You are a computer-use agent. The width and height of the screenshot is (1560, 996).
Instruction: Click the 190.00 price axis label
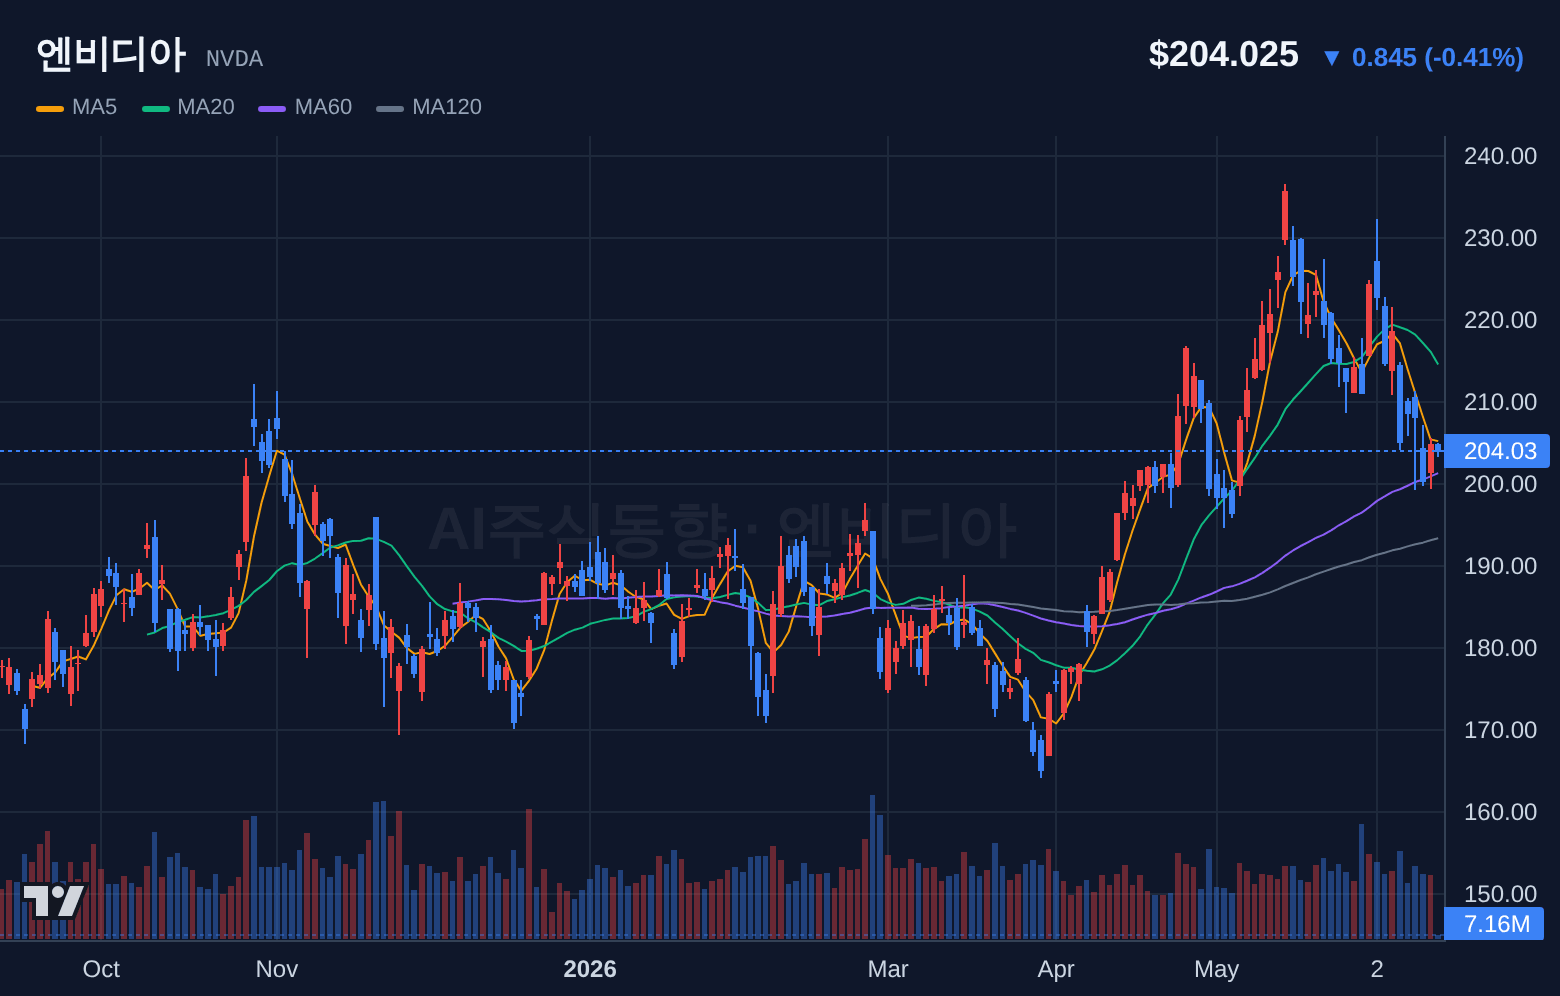pos(1500,566)
